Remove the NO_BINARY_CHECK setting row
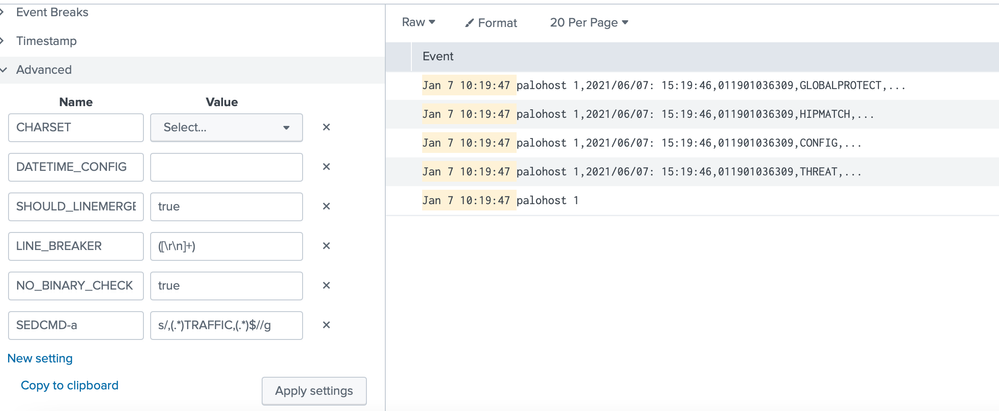Viewport: 999px width, 411px height. point(326,286)
